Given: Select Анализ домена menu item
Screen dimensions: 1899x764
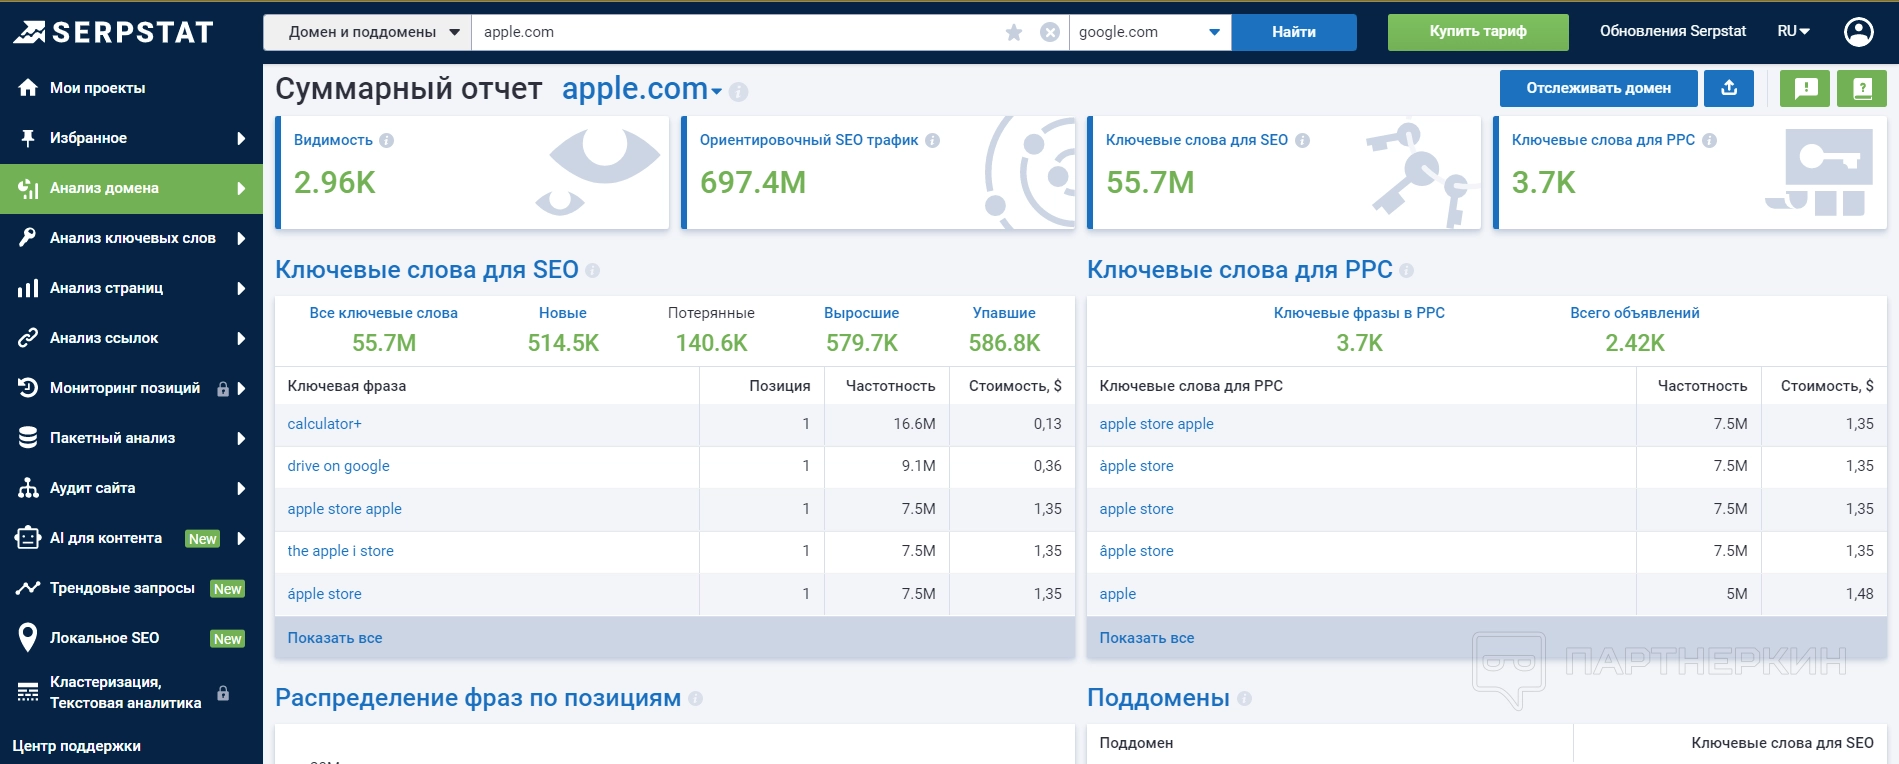Looking at the screenshot, I should [131, 188].
